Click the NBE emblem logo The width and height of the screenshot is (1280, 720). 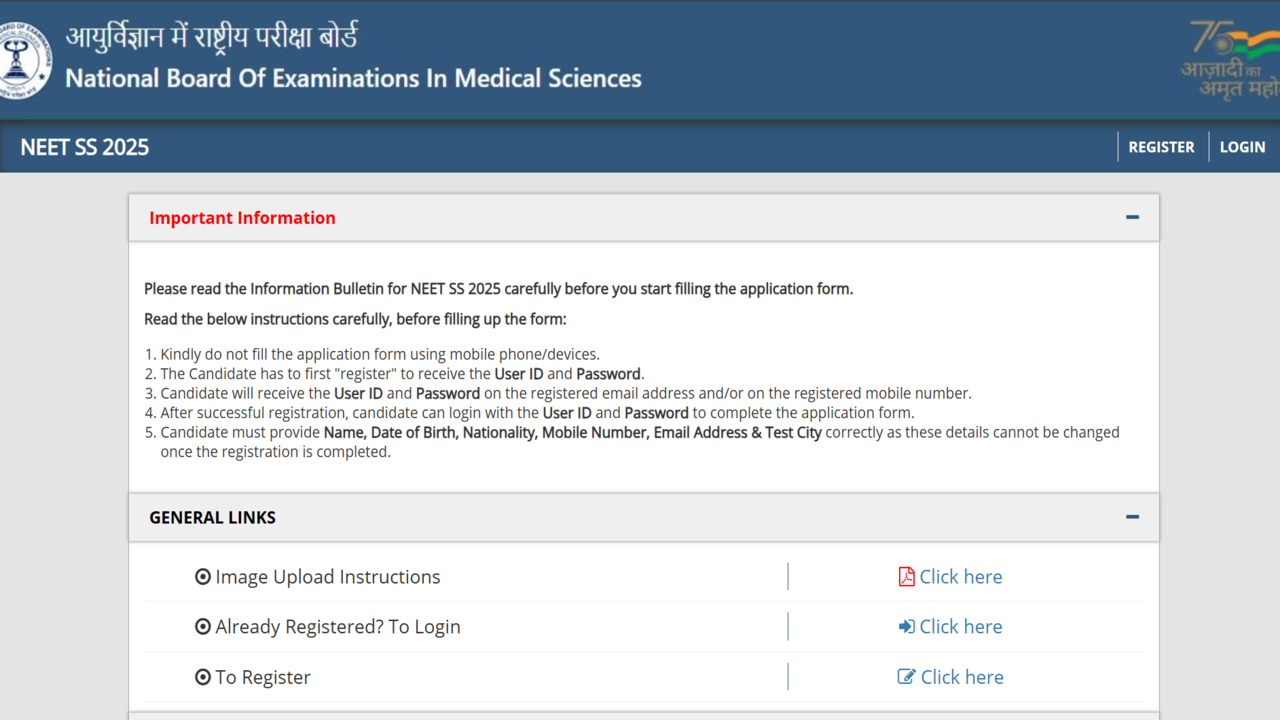[x=22, y=60]
